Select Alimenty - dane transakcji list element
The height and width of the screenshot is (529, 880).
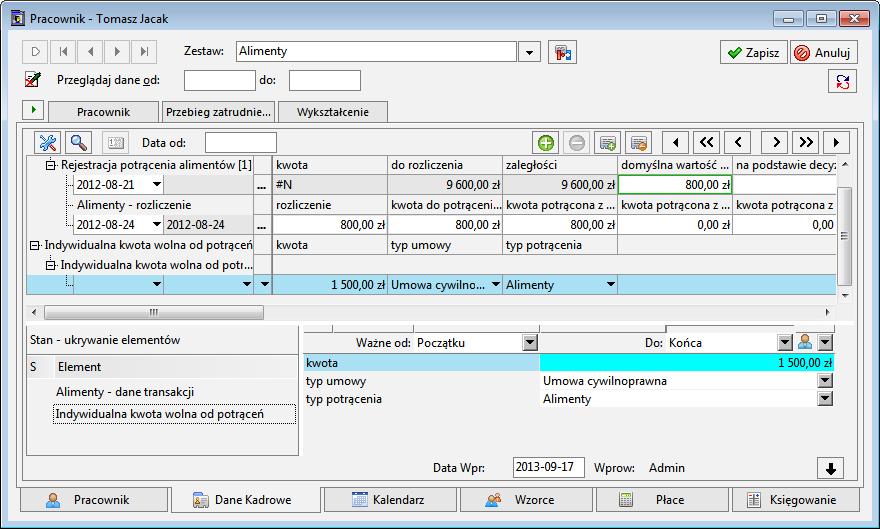[125, 392]
